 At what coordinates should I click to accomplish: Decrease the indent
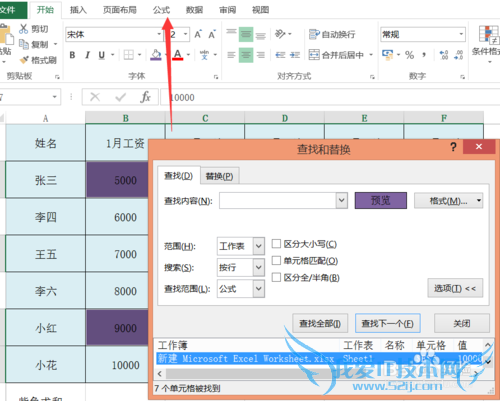280,55
